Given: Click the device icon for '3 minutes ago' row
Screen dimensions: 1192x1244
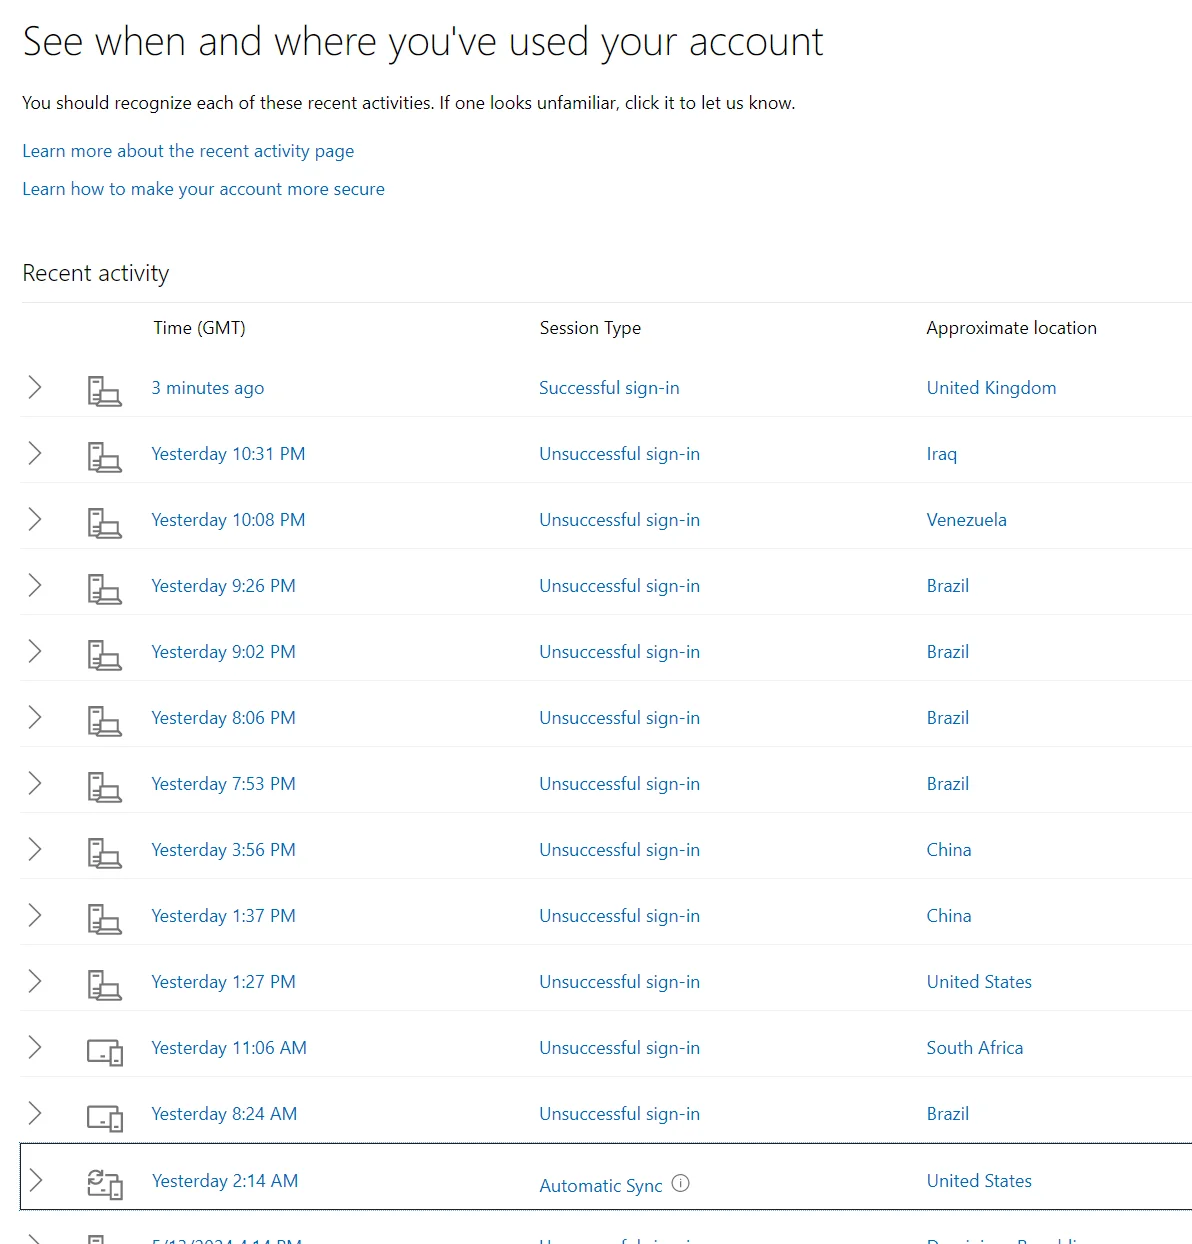Looking at the screenshot, I should [104, 390].
